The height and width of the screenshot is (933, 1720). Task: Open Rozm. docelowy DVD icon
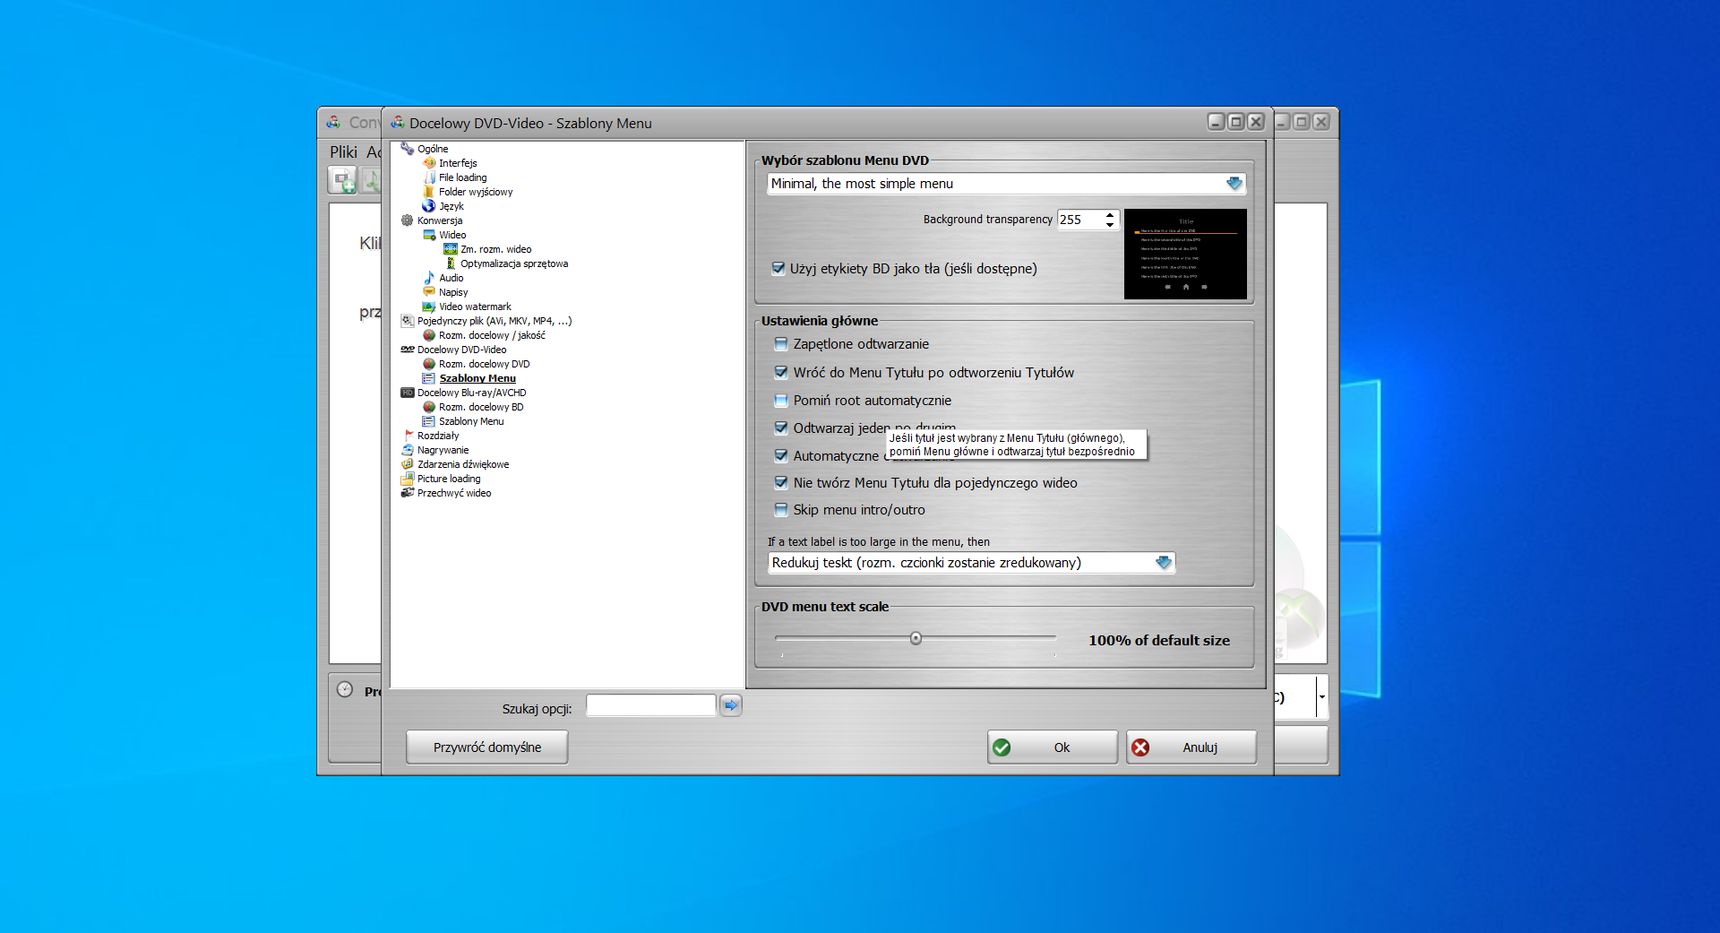pos(429,364)
